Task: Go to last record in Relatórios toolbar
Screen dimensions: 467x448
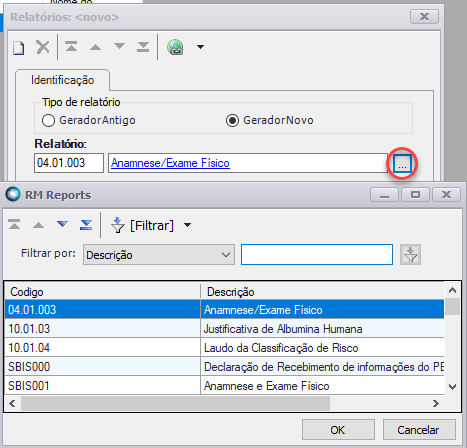Action: (x=143, y=47)
